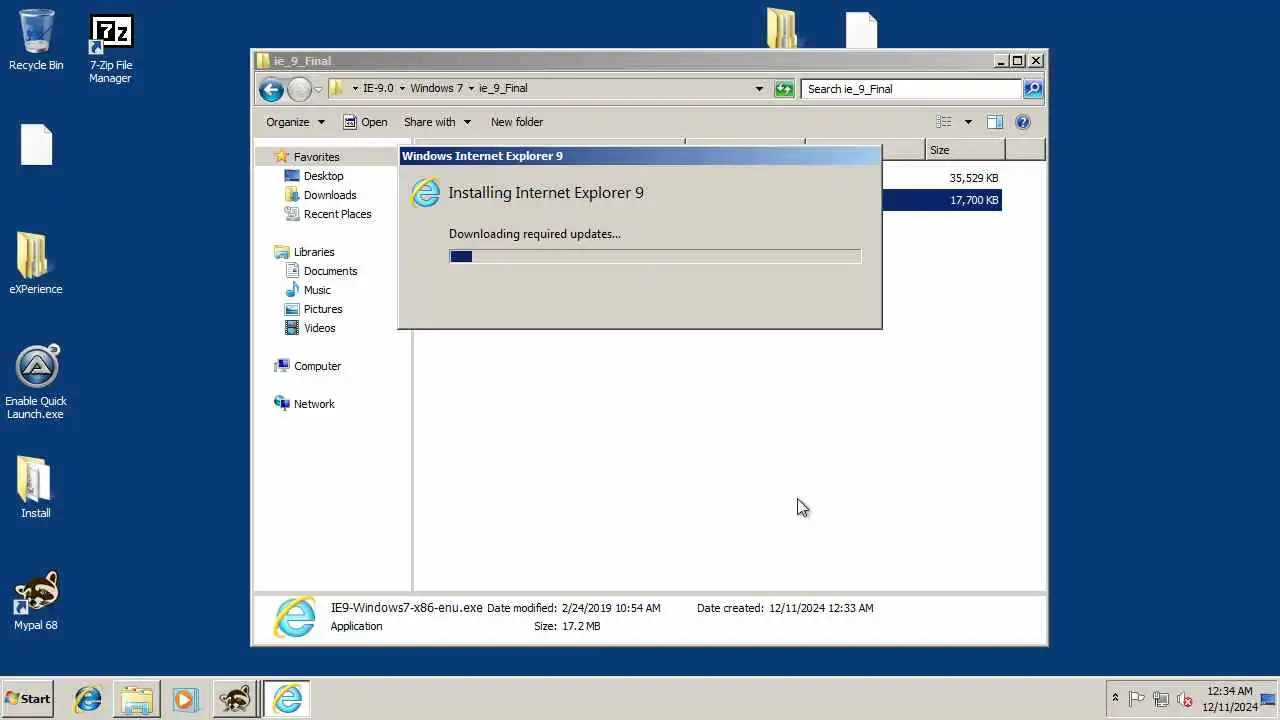Click IE-9.0 breadcrumb in address bar
1280x720 pixels.
pos(378,89)
